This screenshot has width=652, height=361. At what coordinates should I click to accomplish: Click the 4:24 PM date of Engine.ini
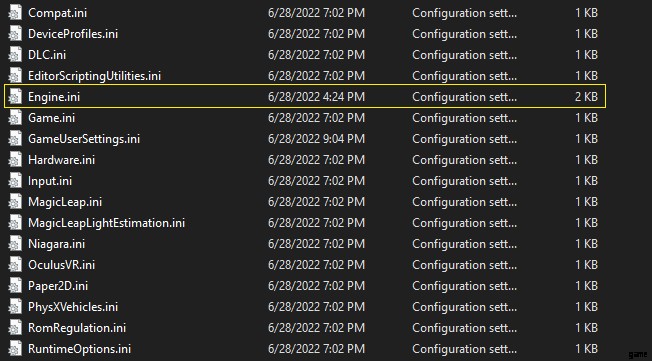(x=316, y=97)
